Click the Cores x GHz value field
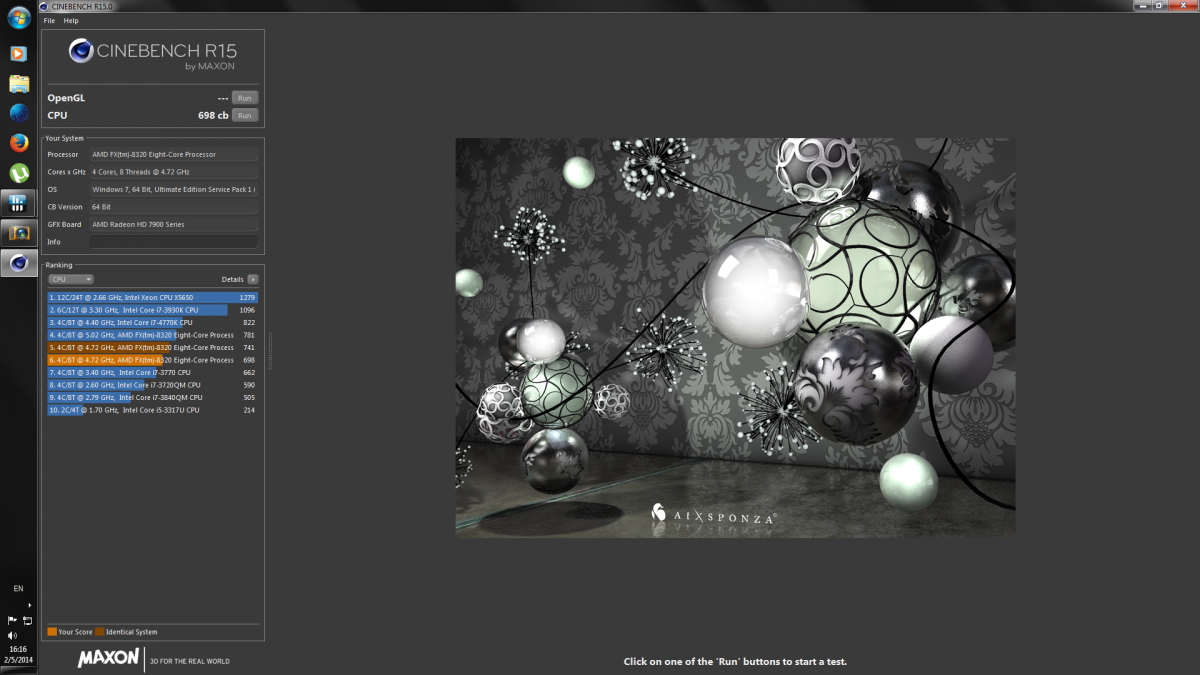Viewport: 1200px width, 675px height. 173,172
